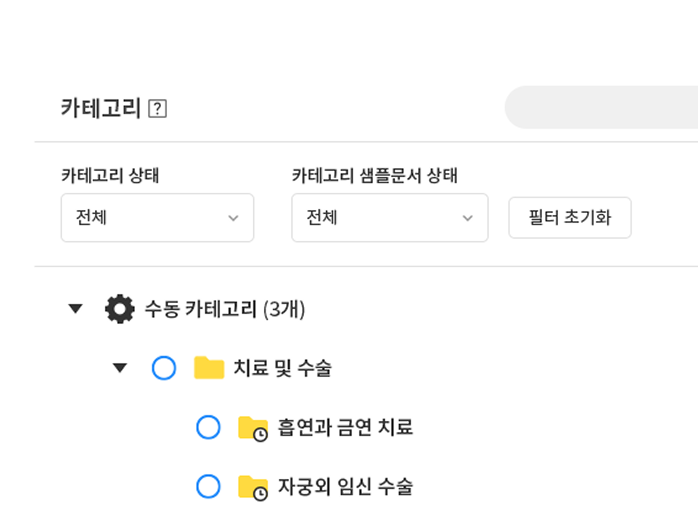
Task: Open the 카테고리 상태 dropdown
Action: coord(158,218)
